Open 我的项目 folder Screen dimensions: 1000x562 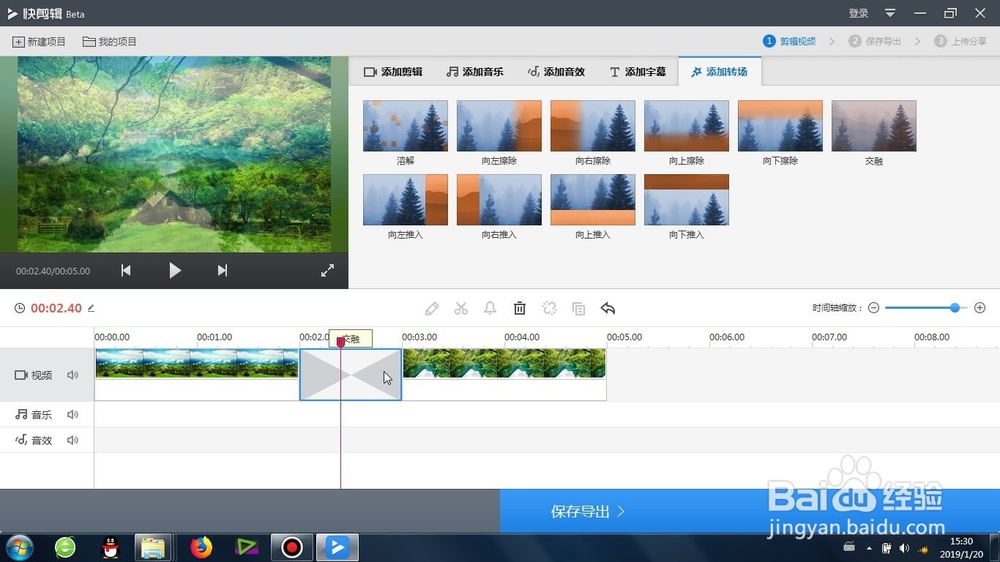[110, 41]
